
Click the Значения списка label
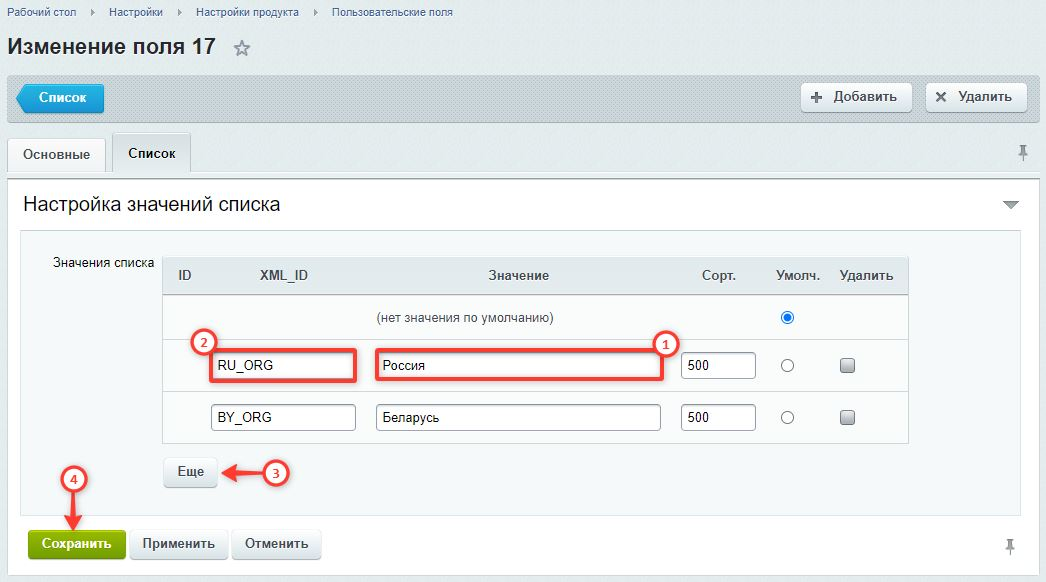[x=103, y=263]
